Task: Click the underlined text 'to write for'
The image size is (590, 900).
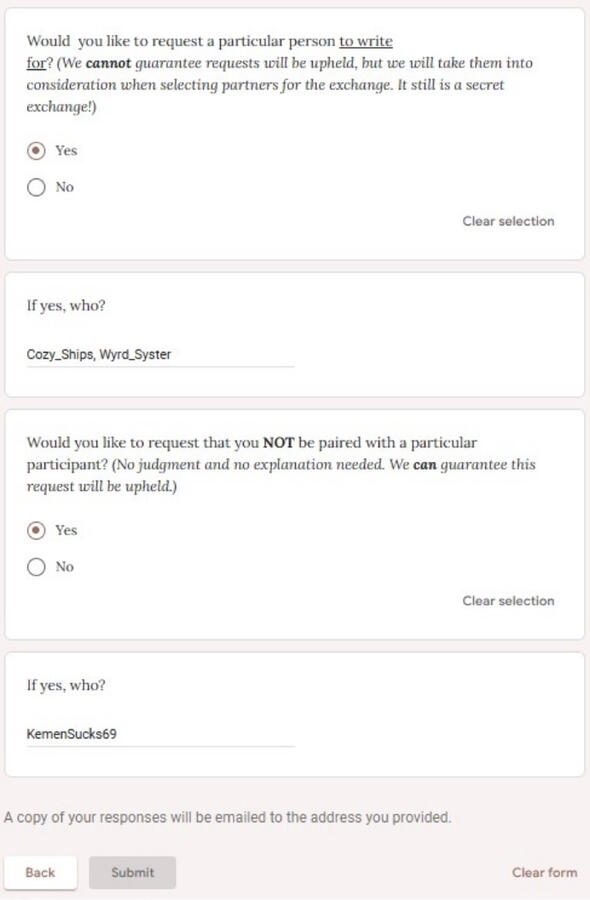Action: 360,41
